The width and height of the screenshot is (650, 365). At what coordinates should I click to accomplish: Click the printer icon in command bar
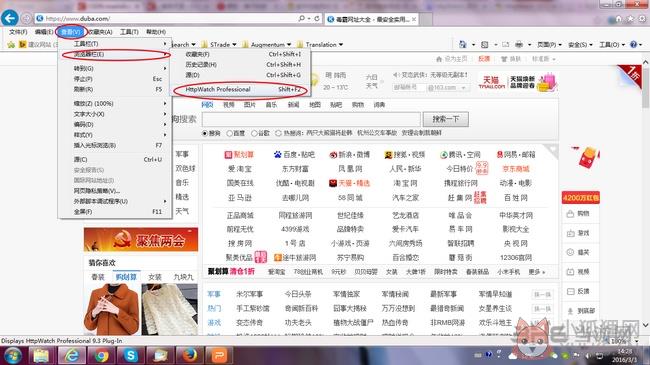coord(519,44)
